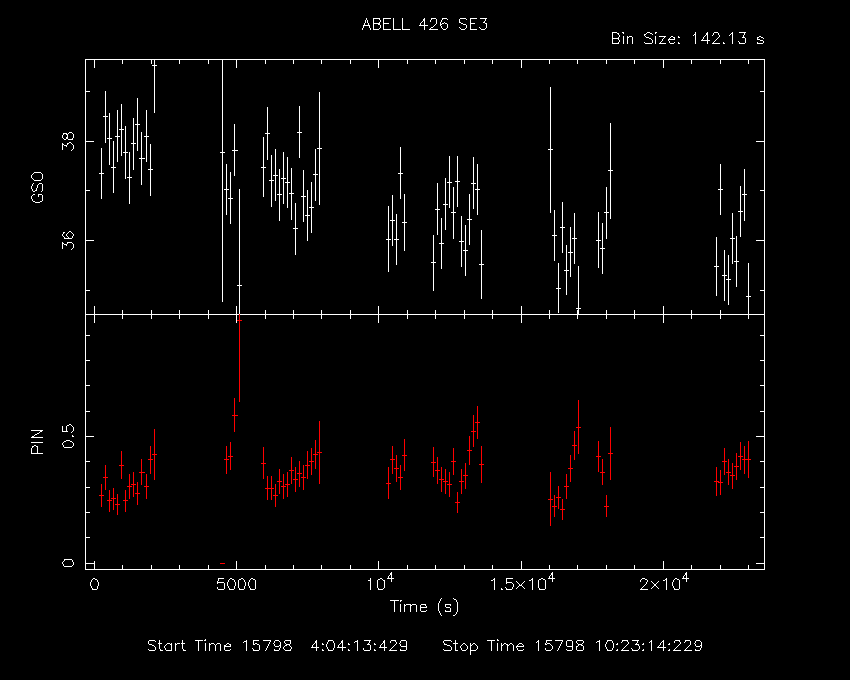Select the Stop Time 15798 10:23:14:229 text
This screenshot has height=680, width=850.
(572, 646)
